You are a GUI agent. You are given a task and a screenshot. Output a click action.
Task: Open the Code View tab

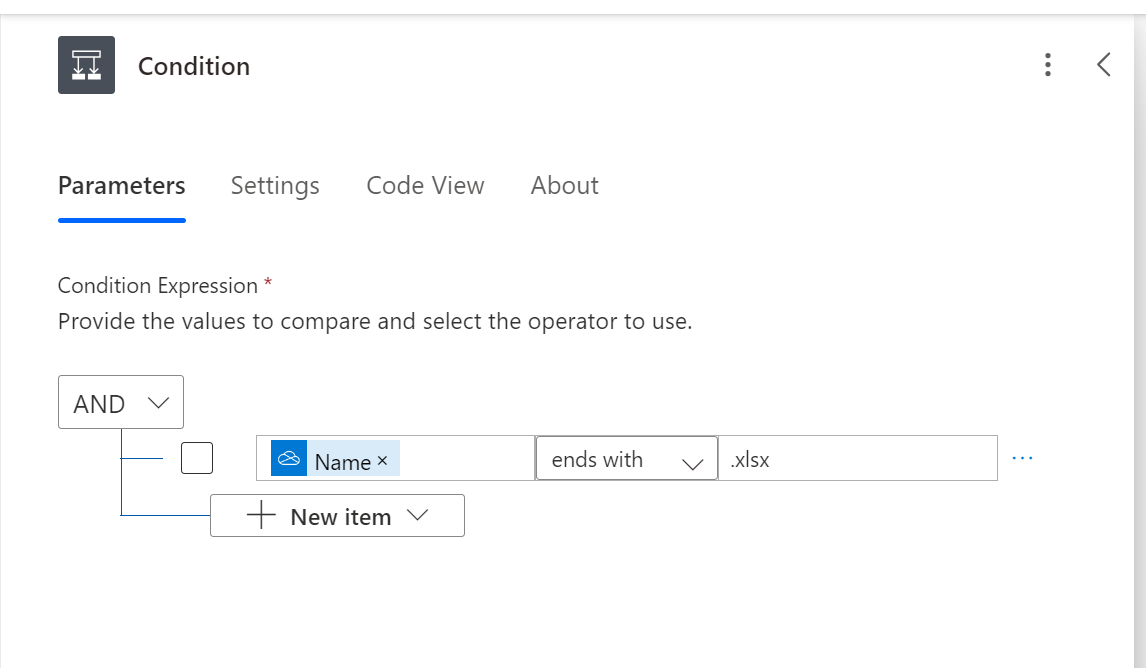(425, 185)
